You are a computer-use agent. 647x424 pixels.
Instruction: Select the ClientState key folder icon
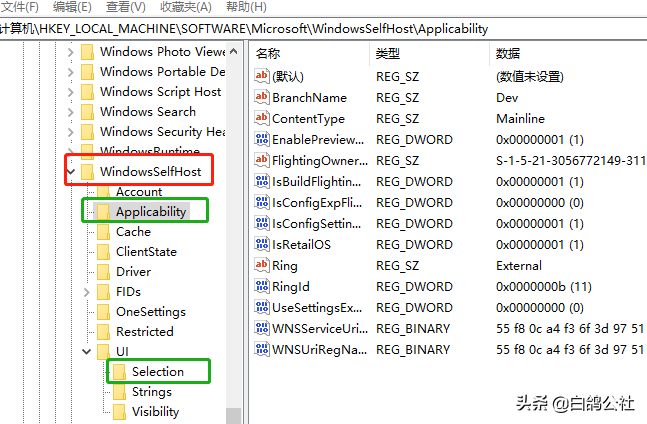tap(103, 252)
